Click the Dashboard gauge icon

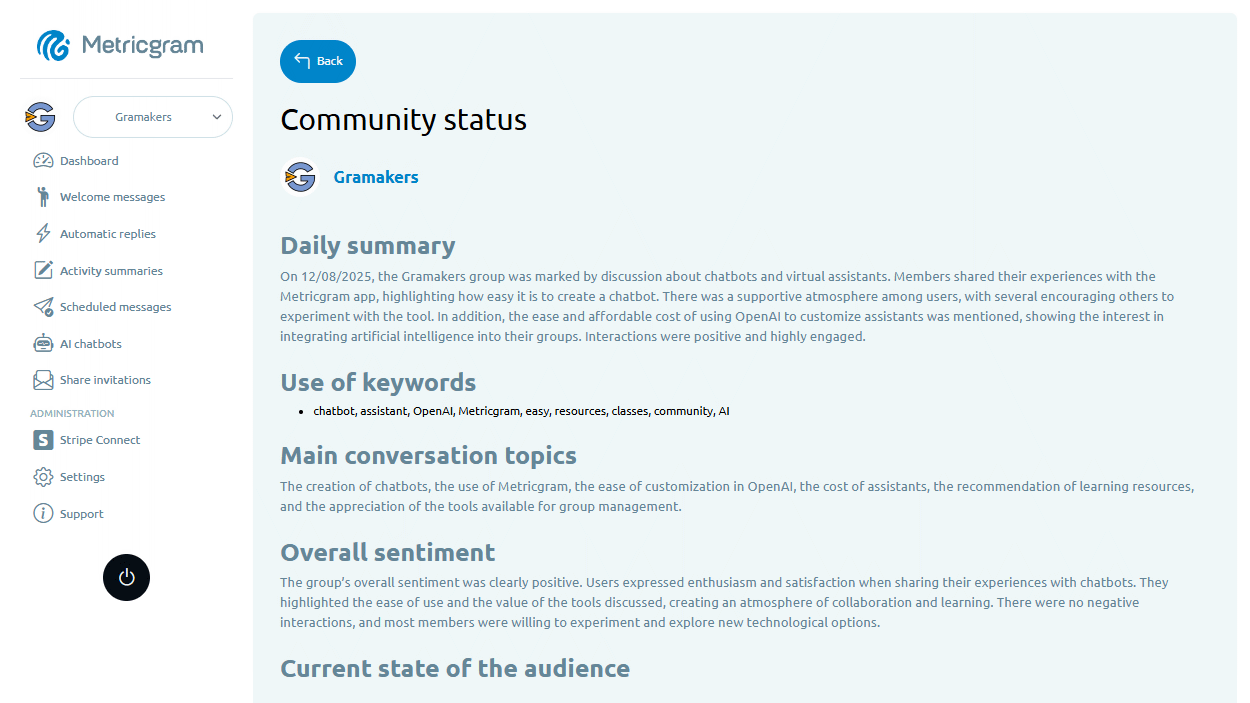coord(43,161)
